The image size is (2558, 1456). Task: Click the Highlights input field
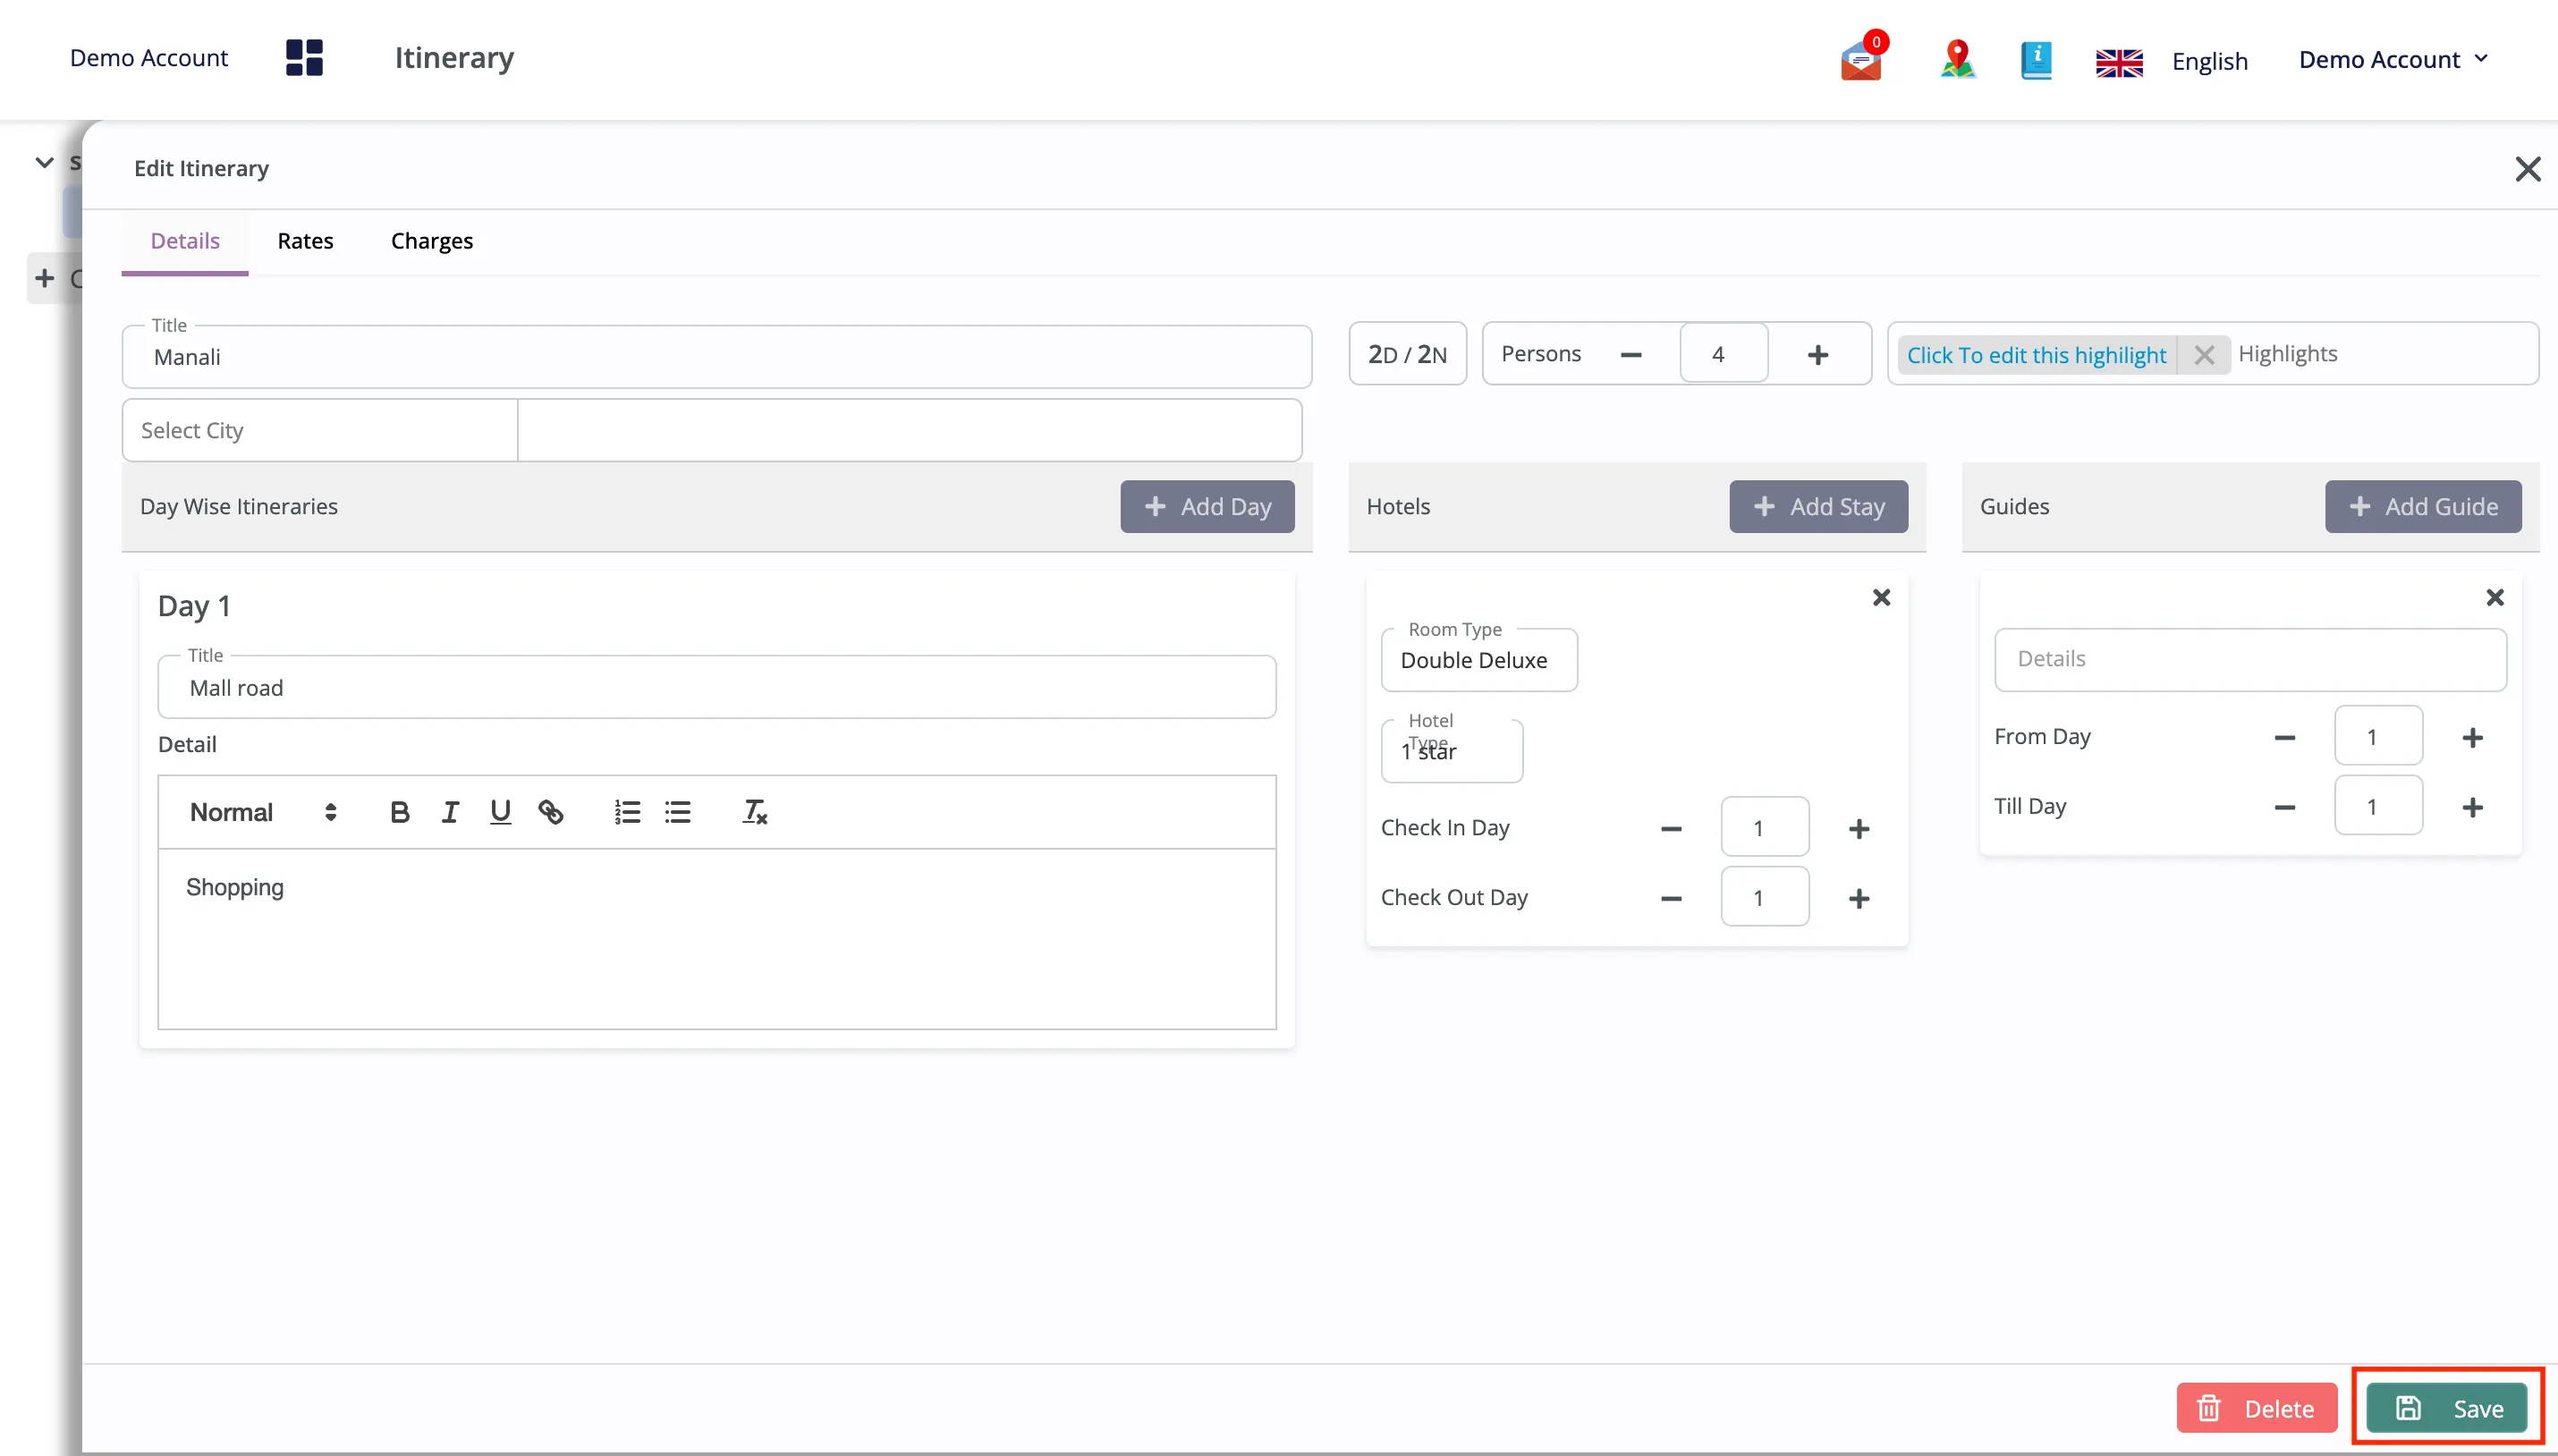[x=2382, y=354]
